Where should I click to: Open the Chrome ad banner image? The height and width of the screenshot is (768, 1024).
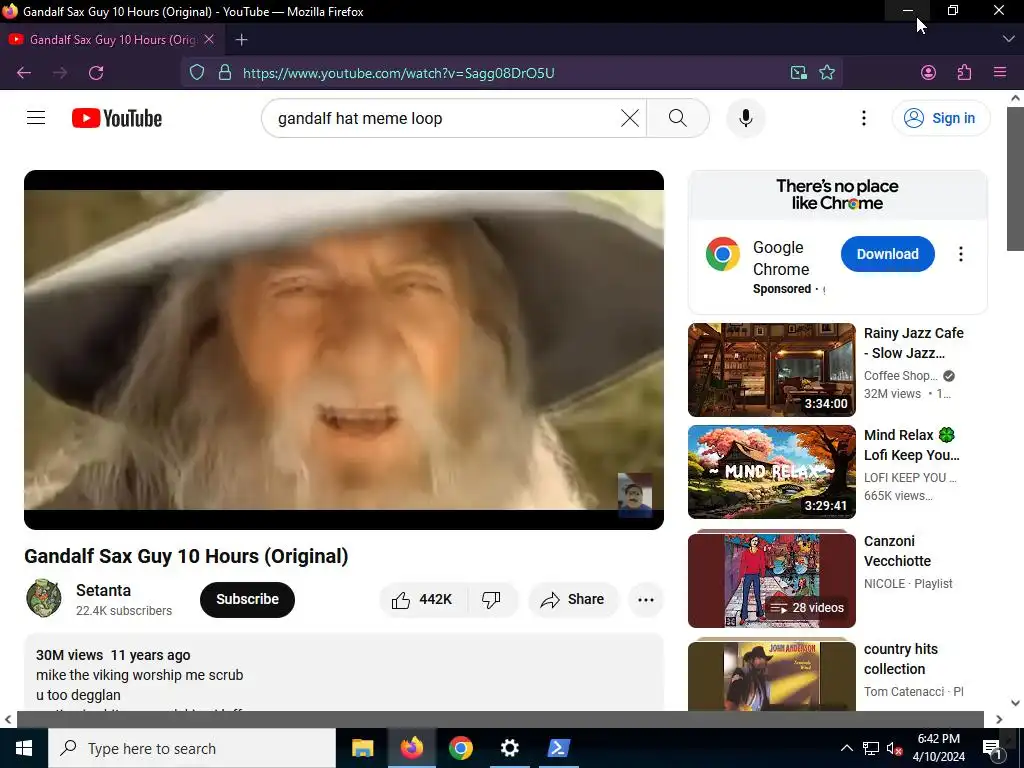(837, 195)
